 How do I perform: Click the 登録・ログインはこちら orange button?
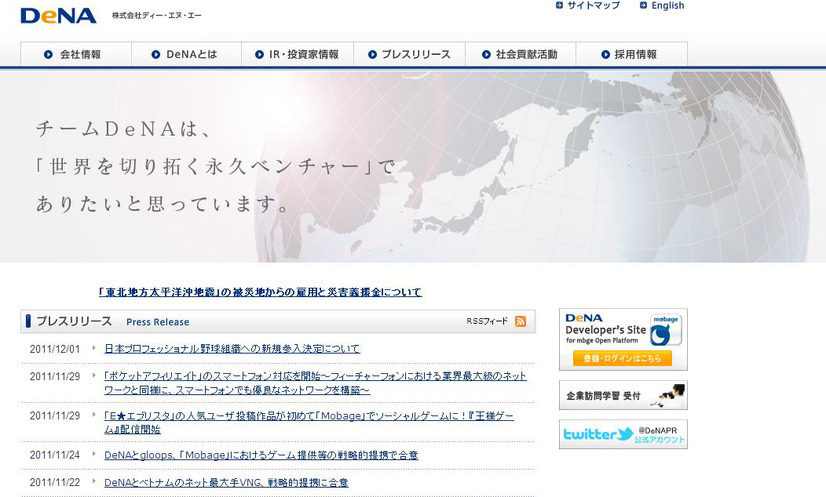pyautogui.click(x=622, y=358)
